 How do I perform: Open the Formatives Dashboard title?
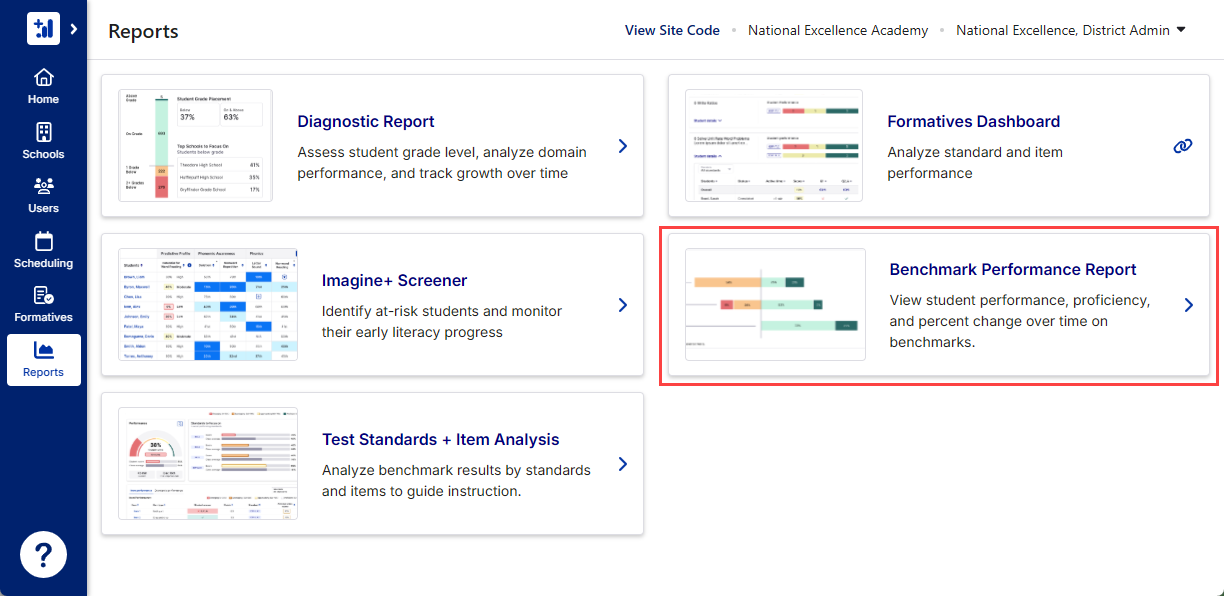tap(973, 122)
